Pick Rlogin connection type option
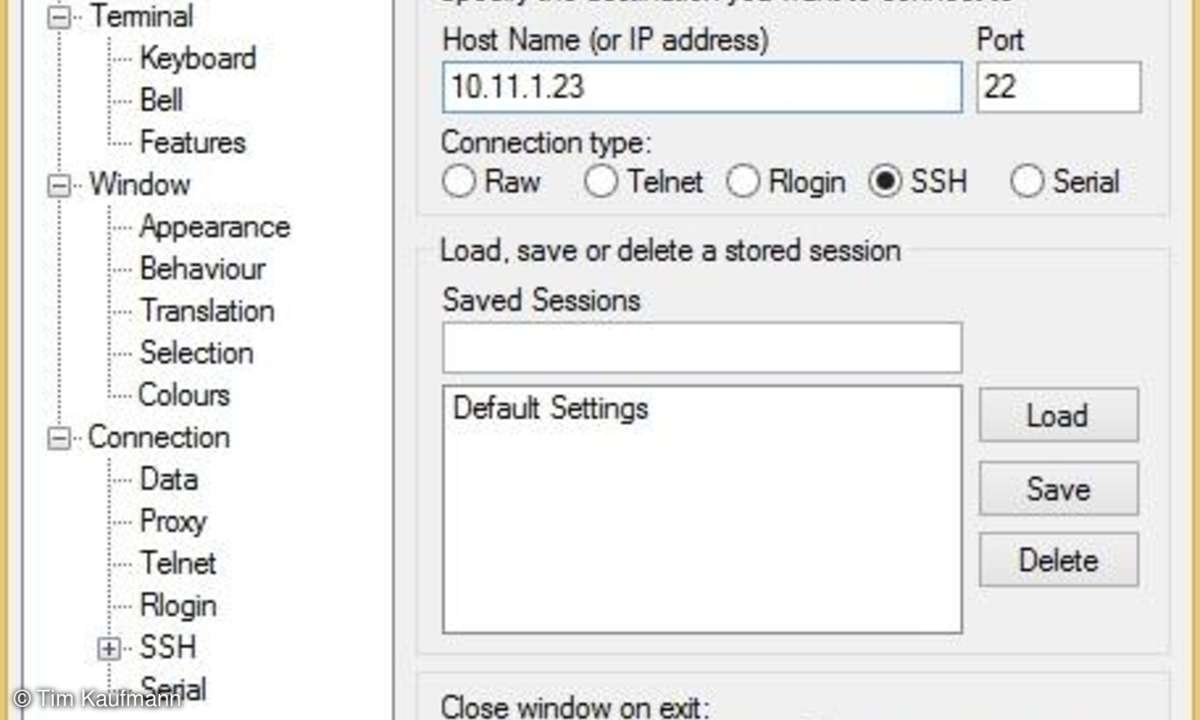The image size is (1200, 720). [x=744, y=182]
